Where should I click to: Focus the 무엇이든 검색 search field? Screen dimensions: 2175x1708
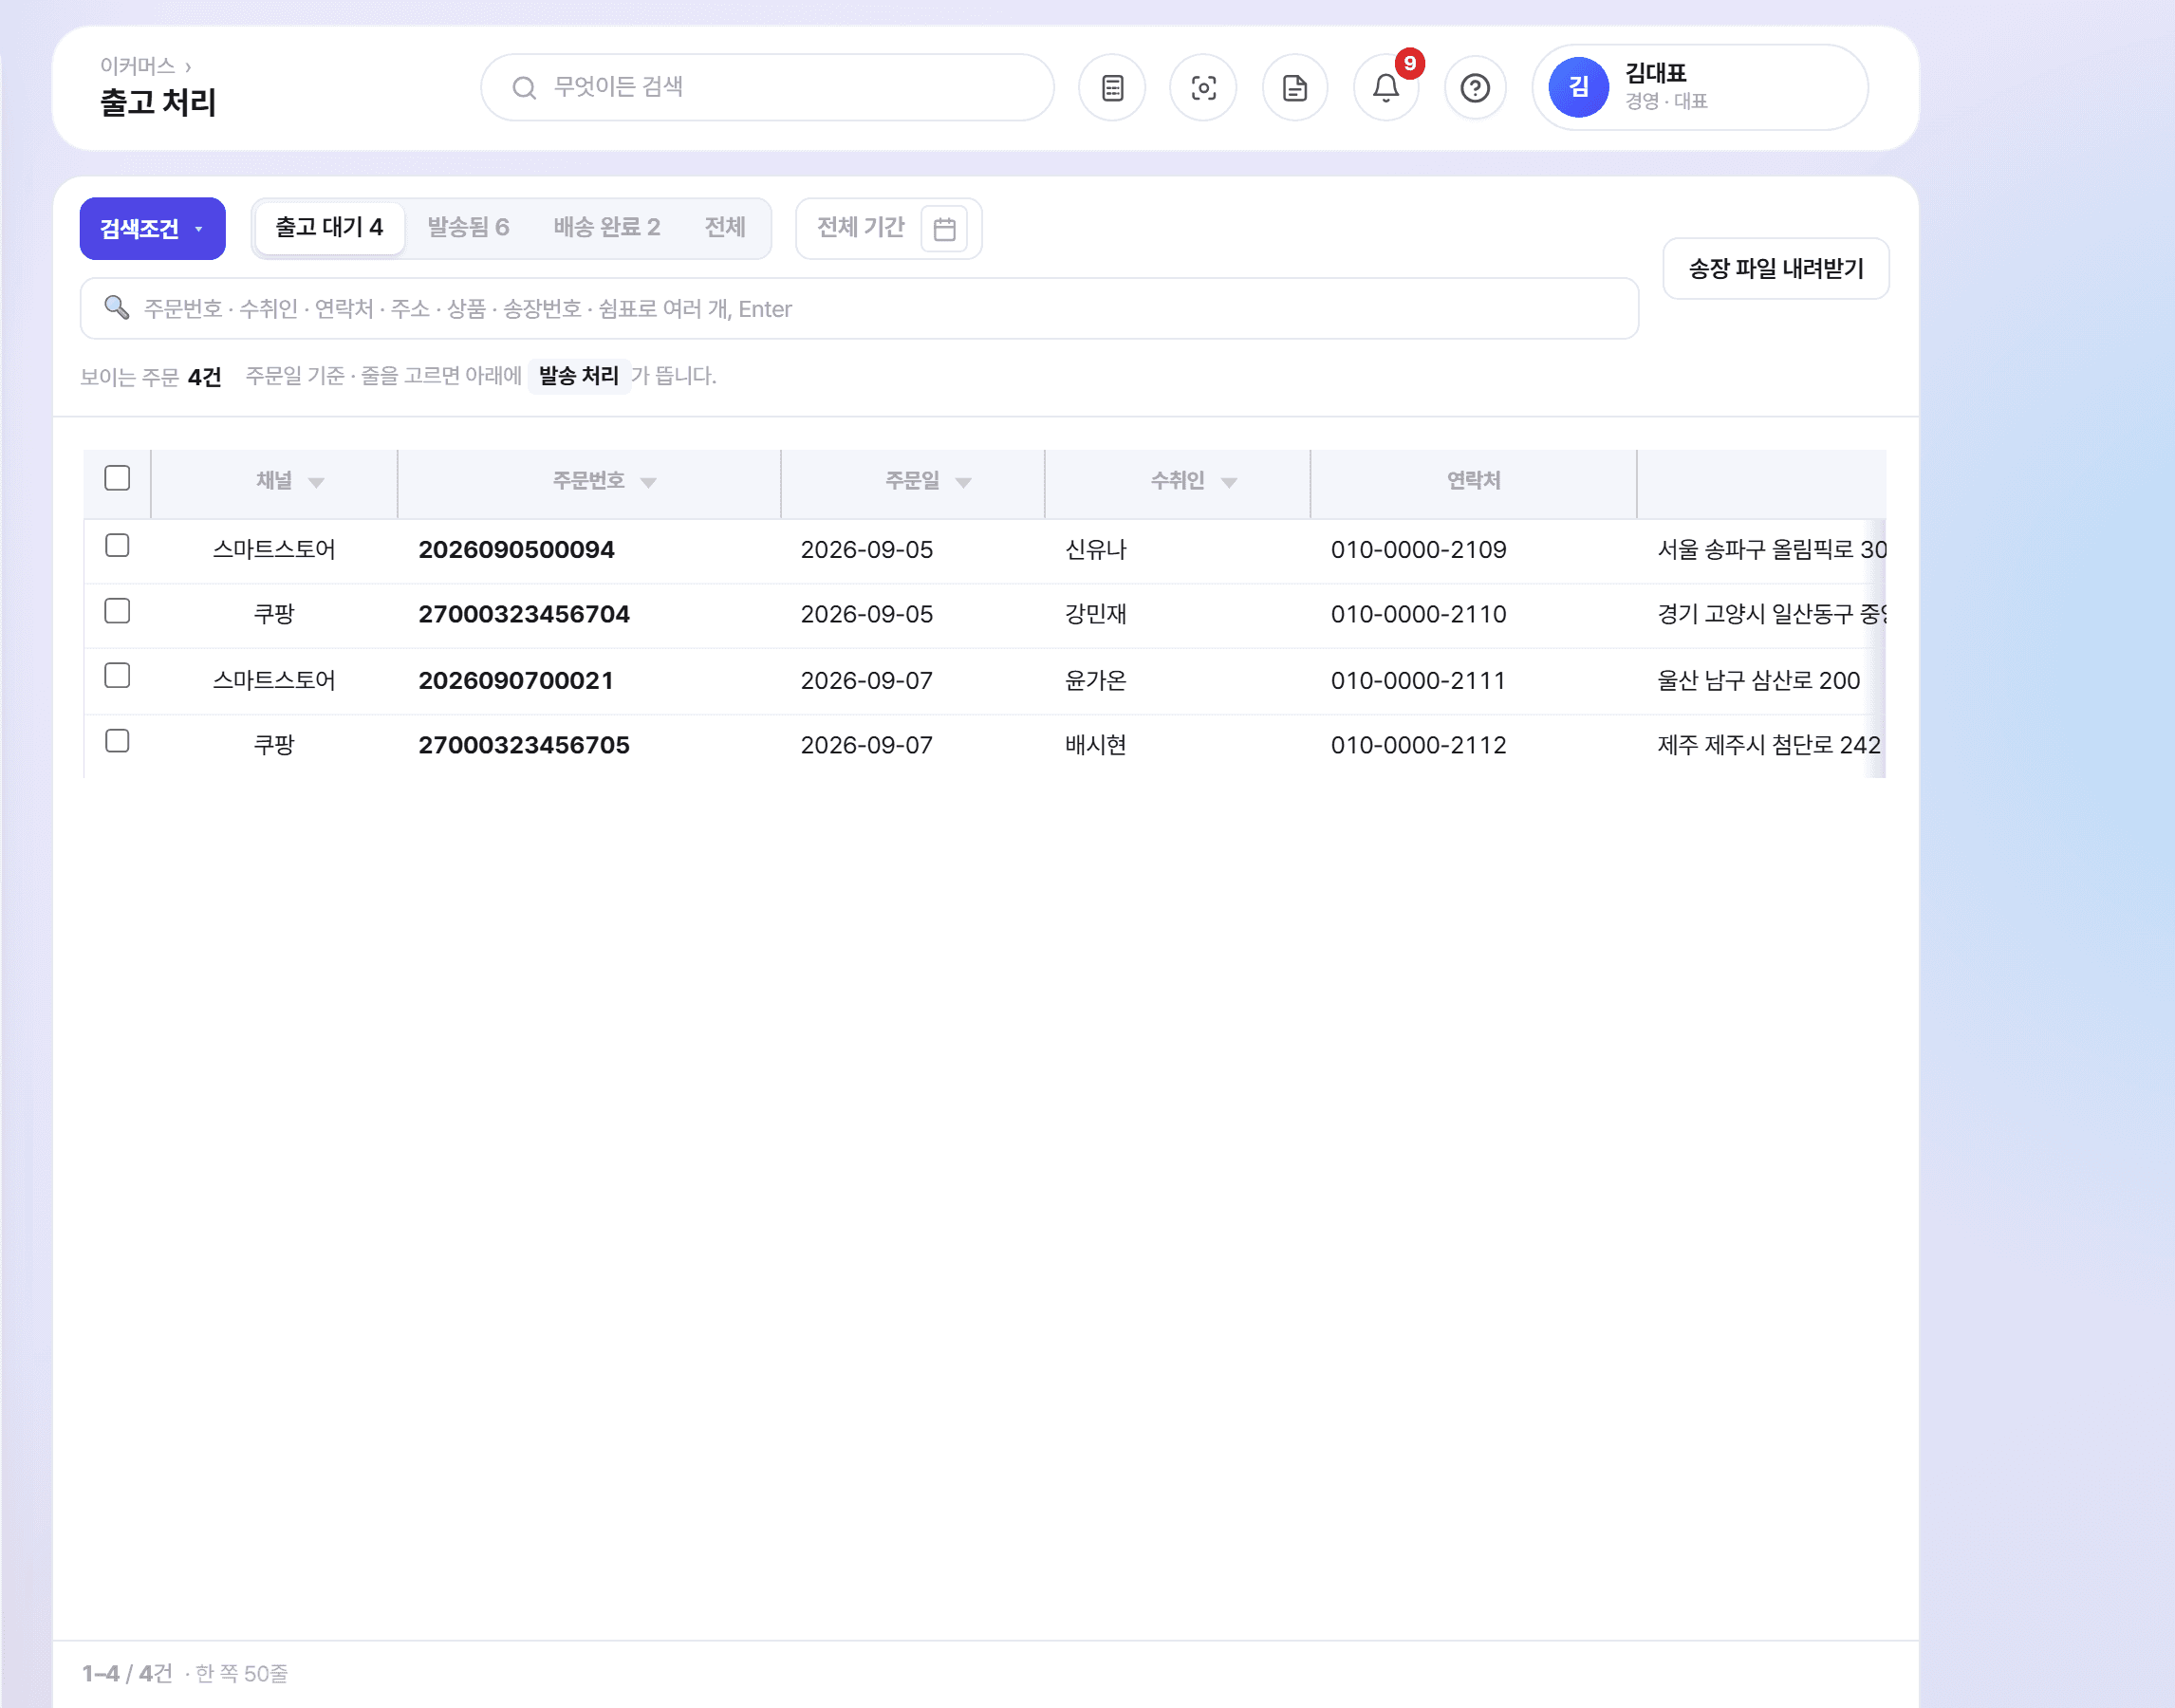(x=767, y=88)
